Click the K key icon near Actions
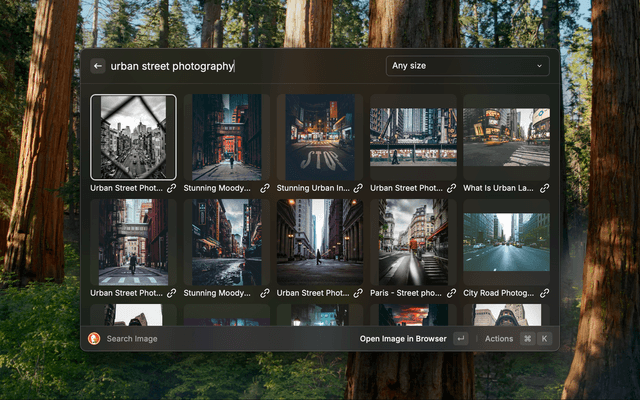Image resolution: width=640 pixels, height=400 pixels. coord(545,339)
